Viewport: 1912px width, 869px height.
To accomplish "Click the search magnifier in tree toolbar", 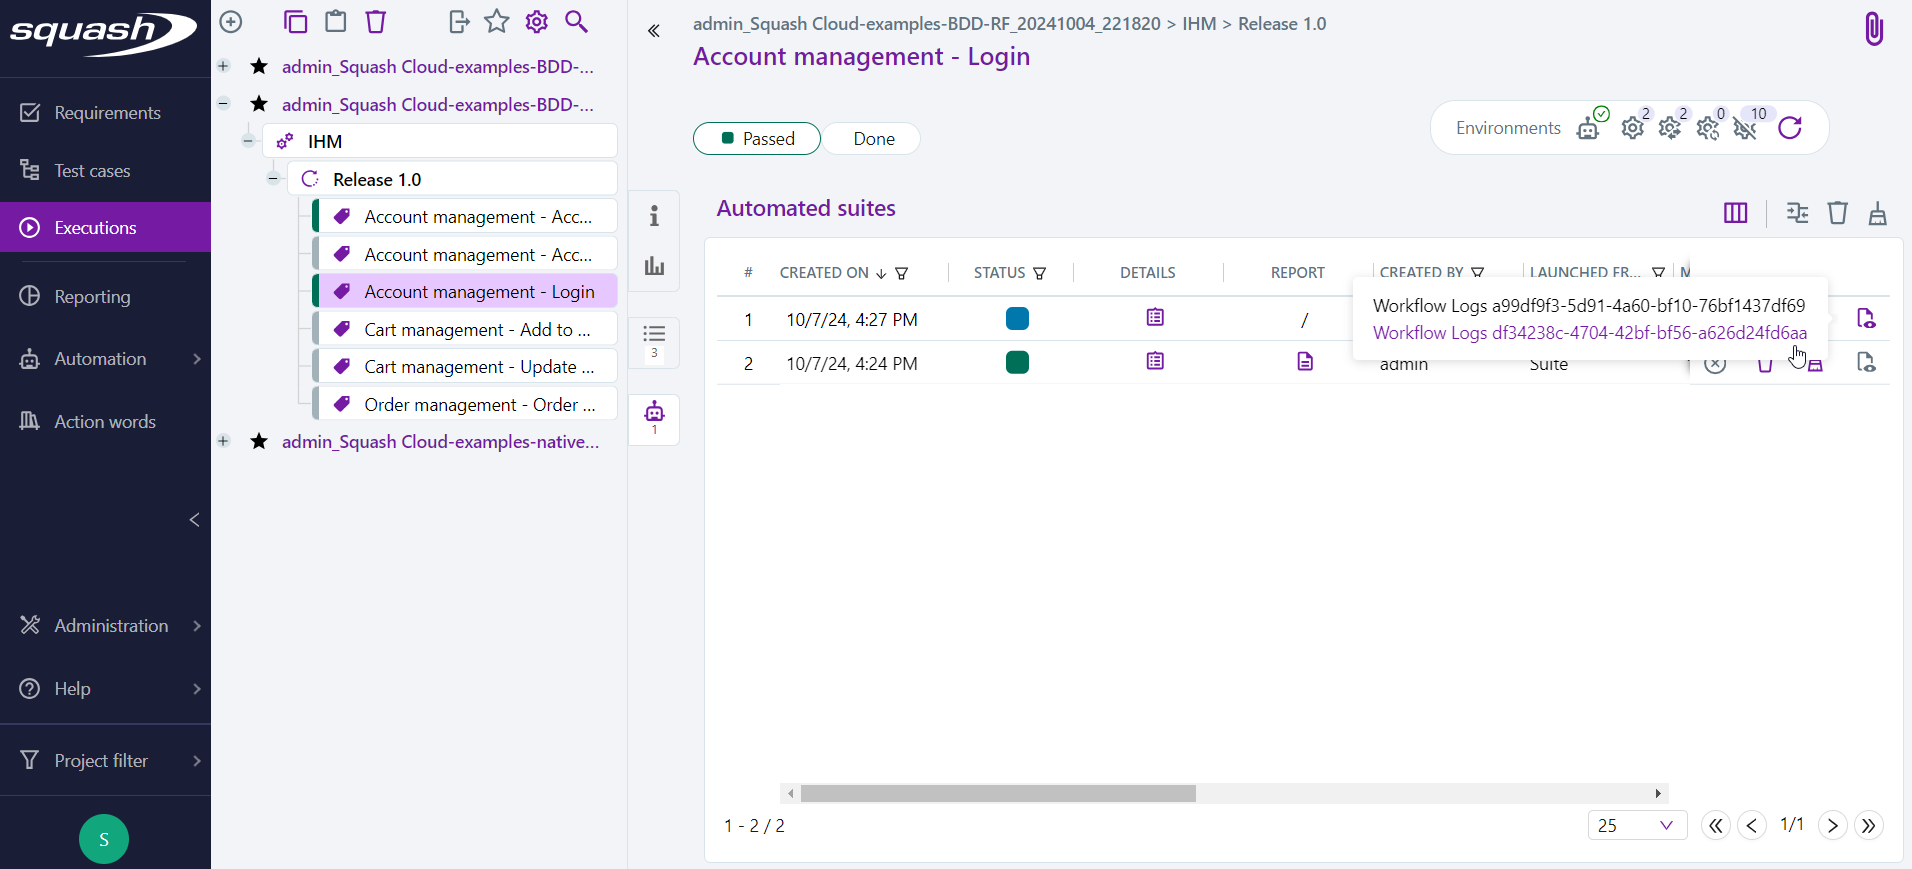I will click(576, 22).
